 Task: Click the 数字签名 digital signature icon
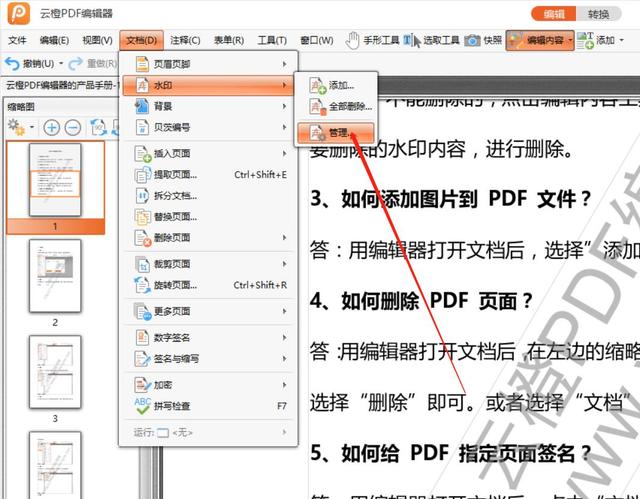[142, 337]
